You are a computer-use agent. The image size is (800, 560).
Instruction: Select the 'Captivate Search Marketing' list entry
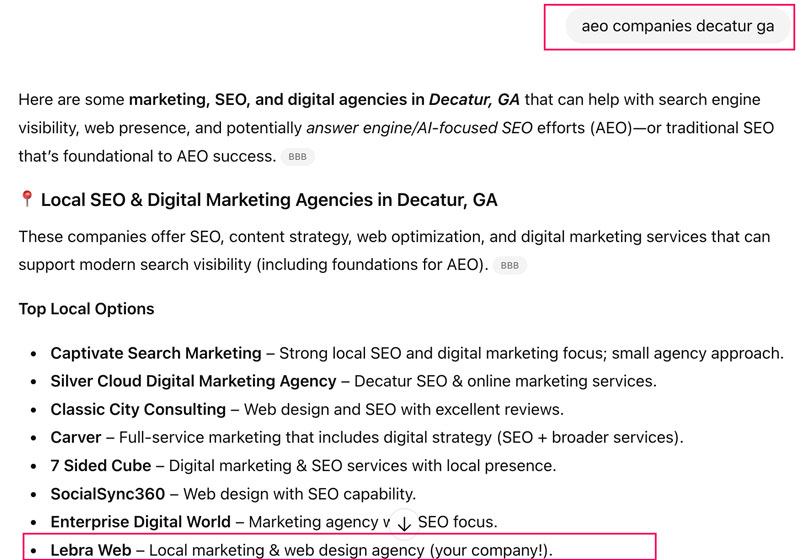(x=156, y=353)
